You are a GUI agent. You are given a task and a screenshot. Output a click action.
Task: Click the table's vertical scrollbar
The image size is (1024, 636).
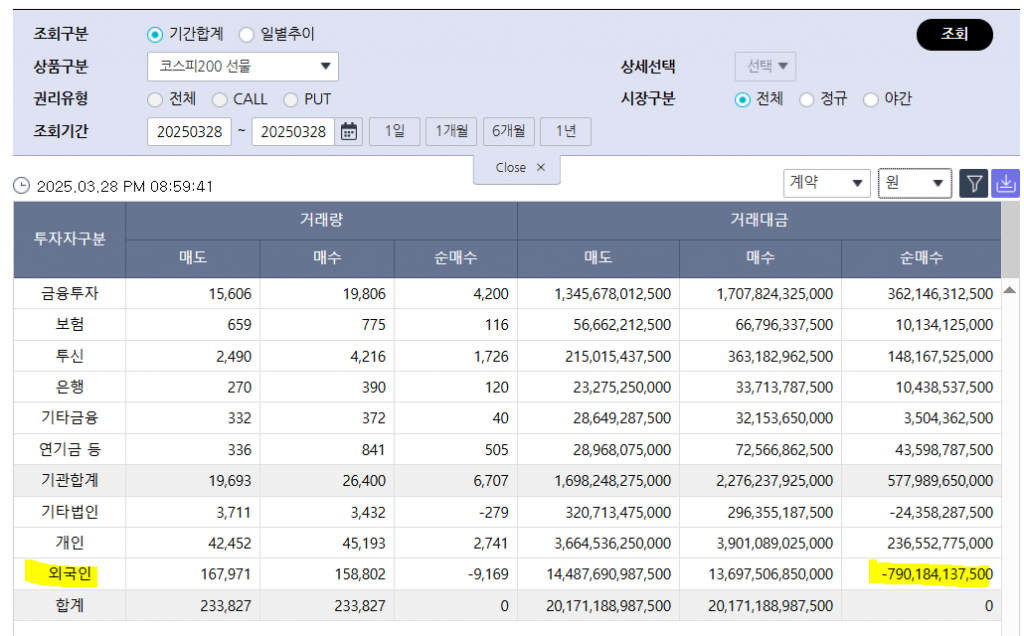click(x=1012, y=400)
